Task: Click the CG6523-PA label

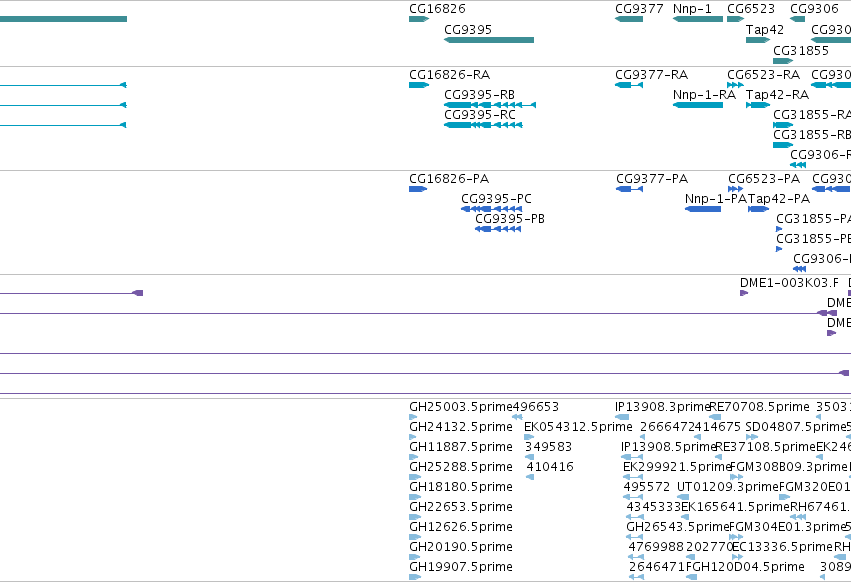Action: tap(764, 179)
